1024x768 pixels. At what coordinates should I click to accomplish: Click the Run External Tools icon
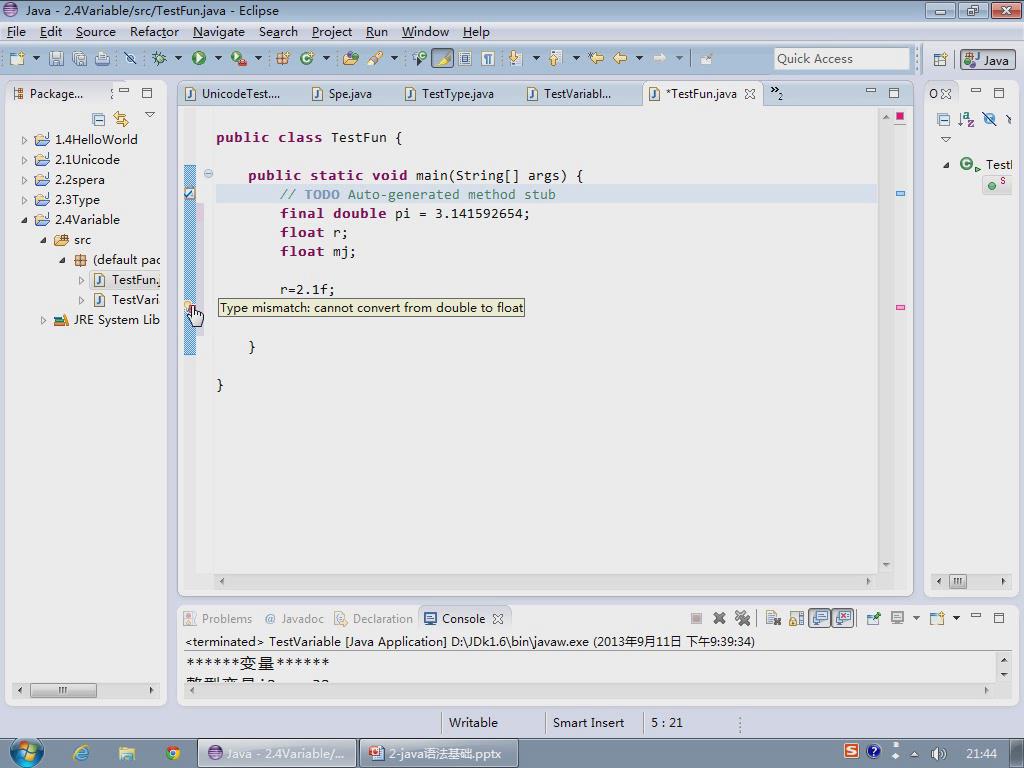click(238, 59)
